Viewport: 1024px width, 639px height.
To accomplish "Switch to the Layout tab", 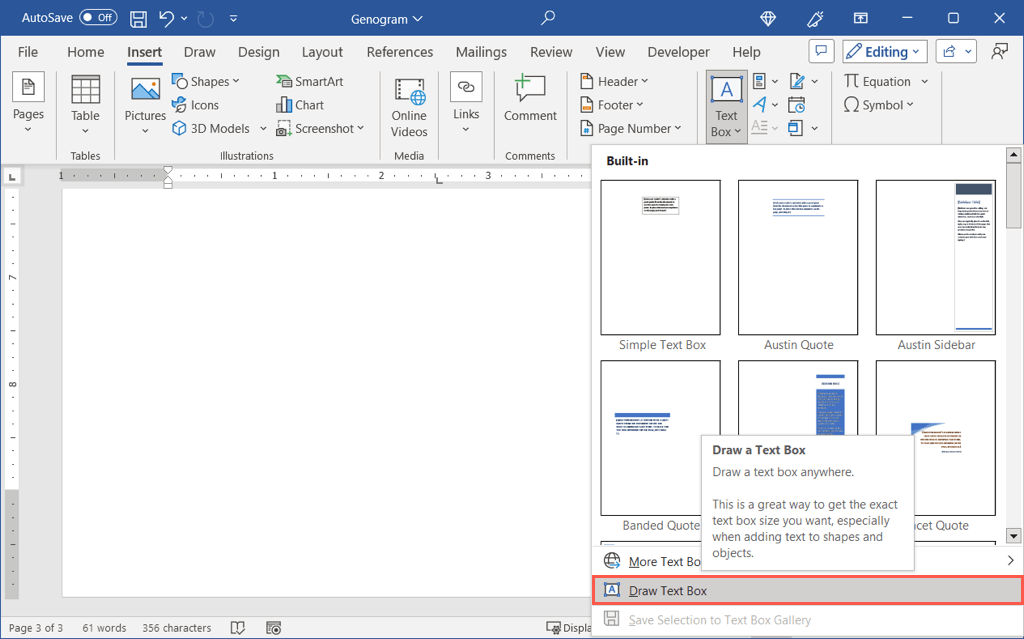I will [x=322, y=52].
